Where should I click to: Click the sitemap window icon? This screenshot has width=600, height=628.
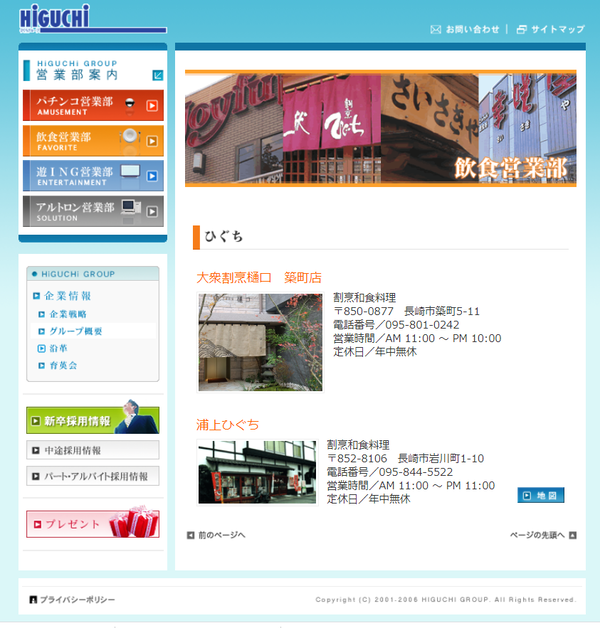[x=521, y=30]
